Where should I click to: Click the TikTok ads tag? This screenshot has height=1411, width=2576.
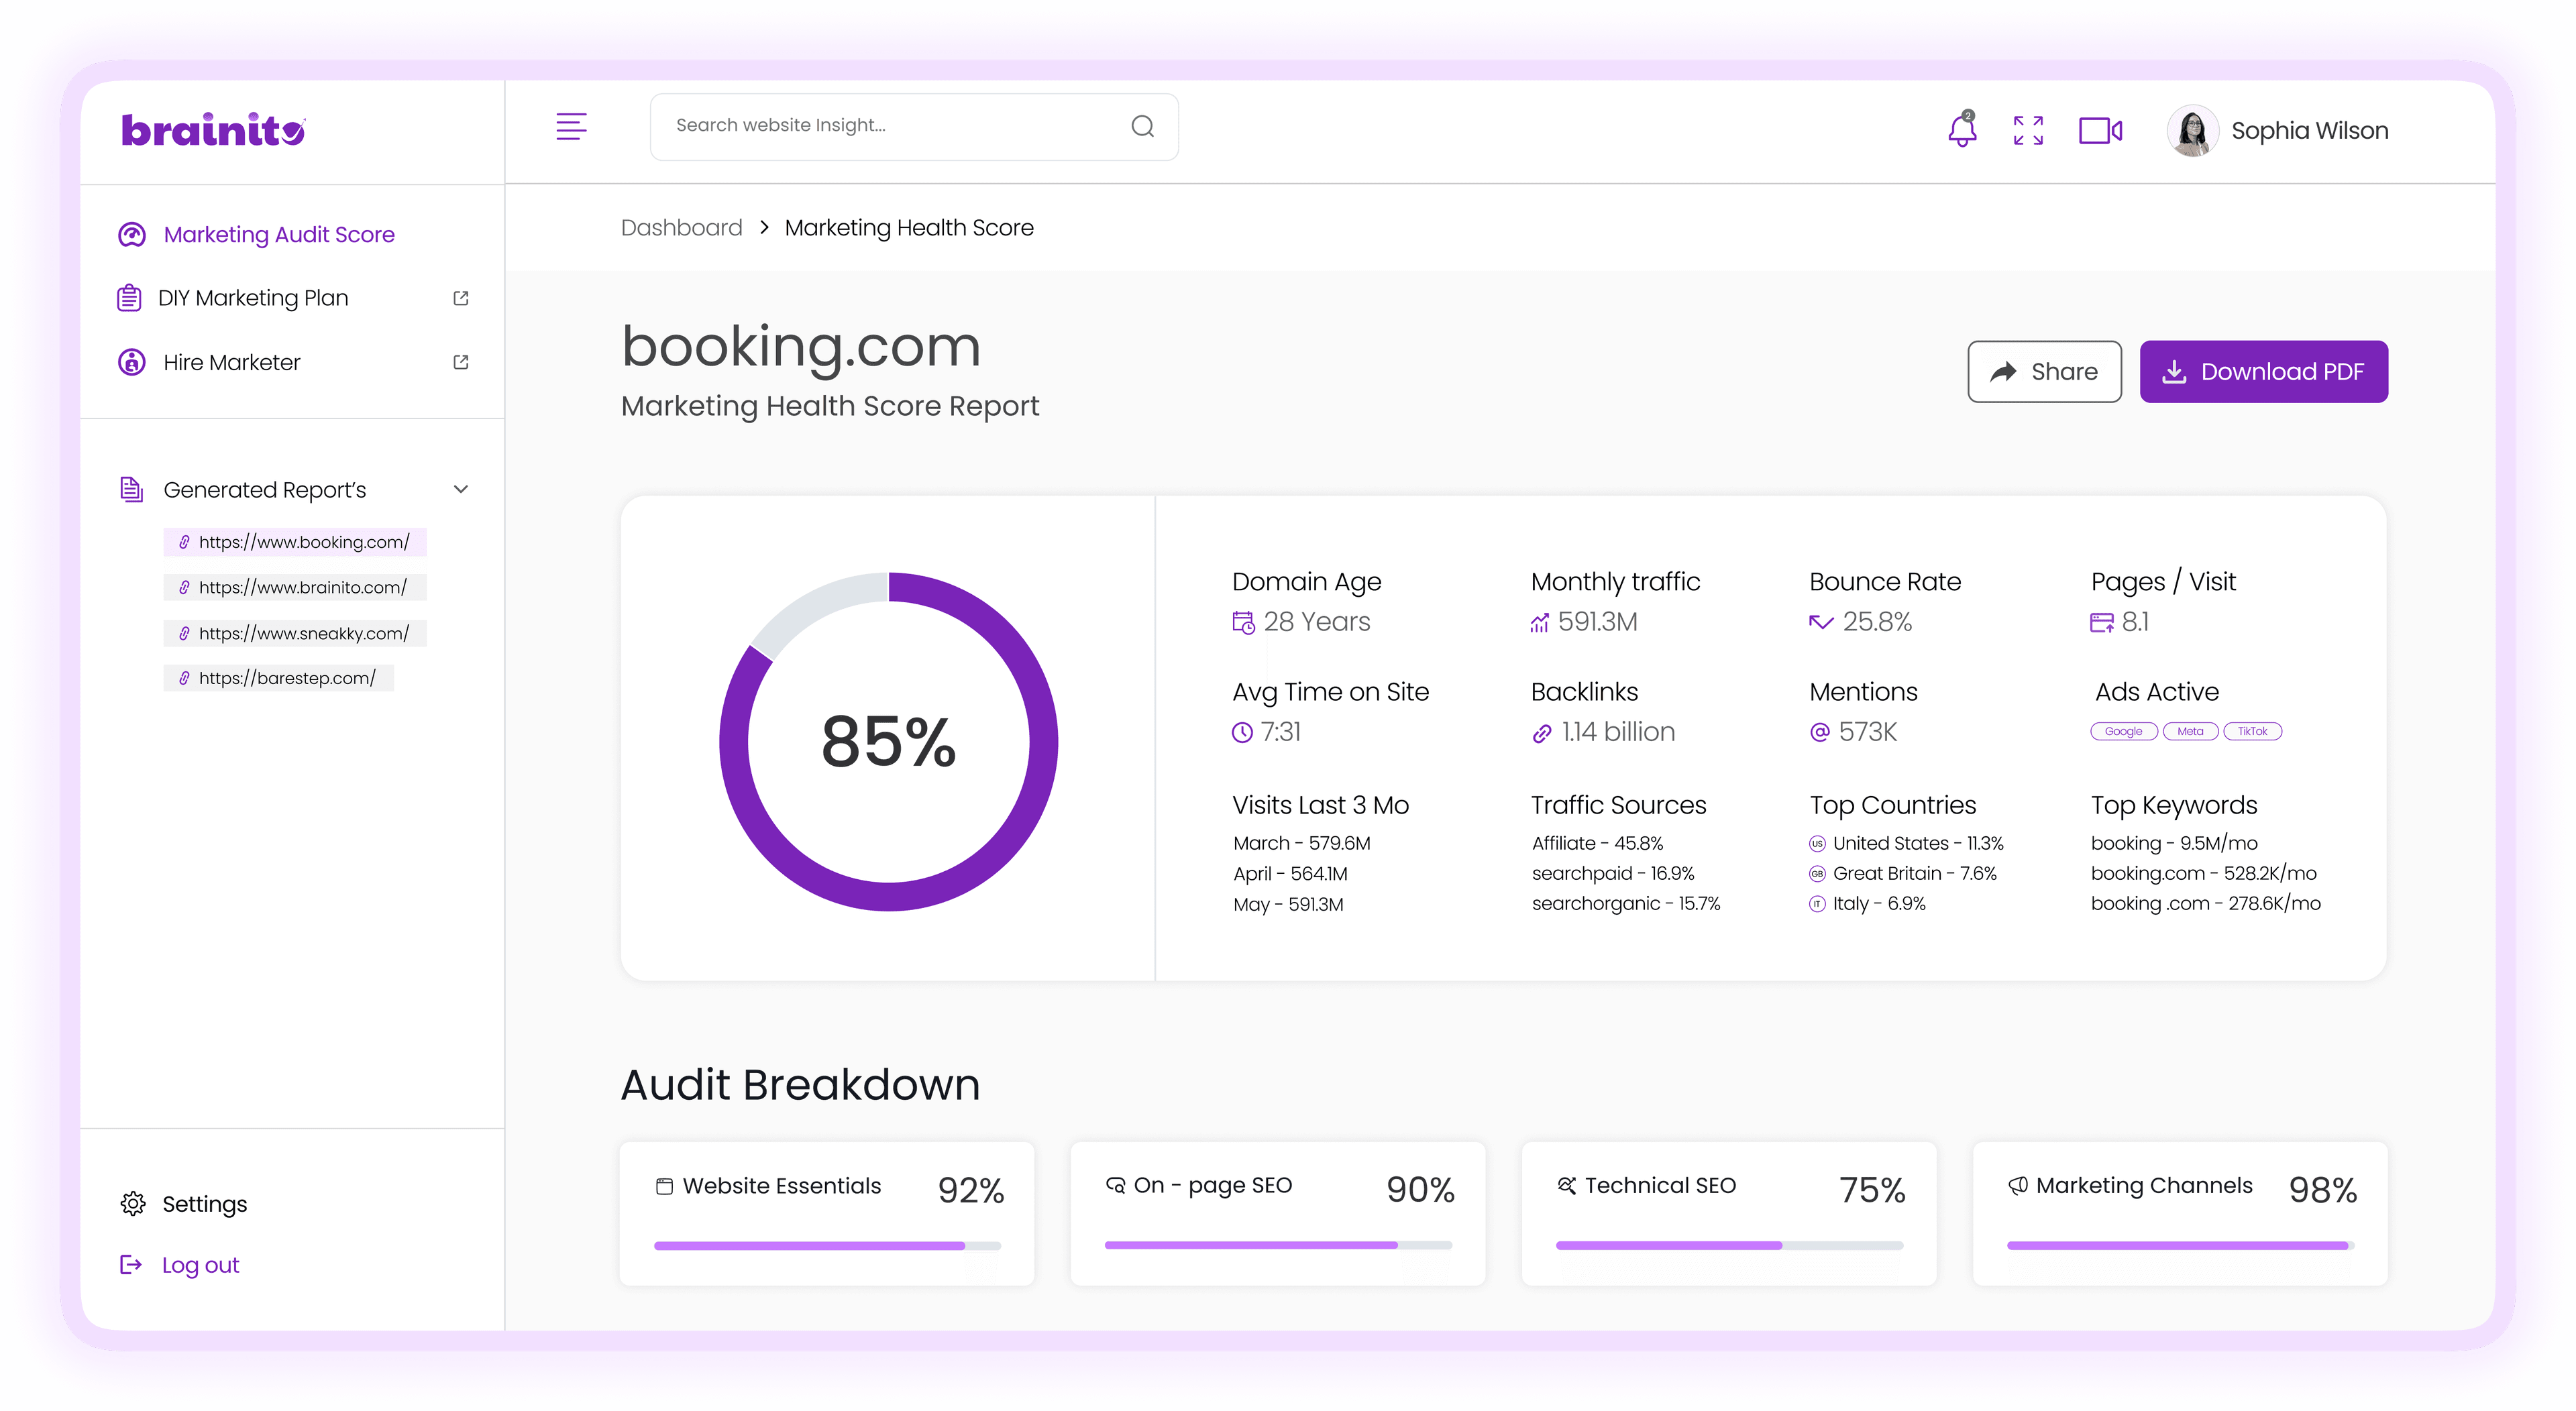click(x=2252, y=731)
